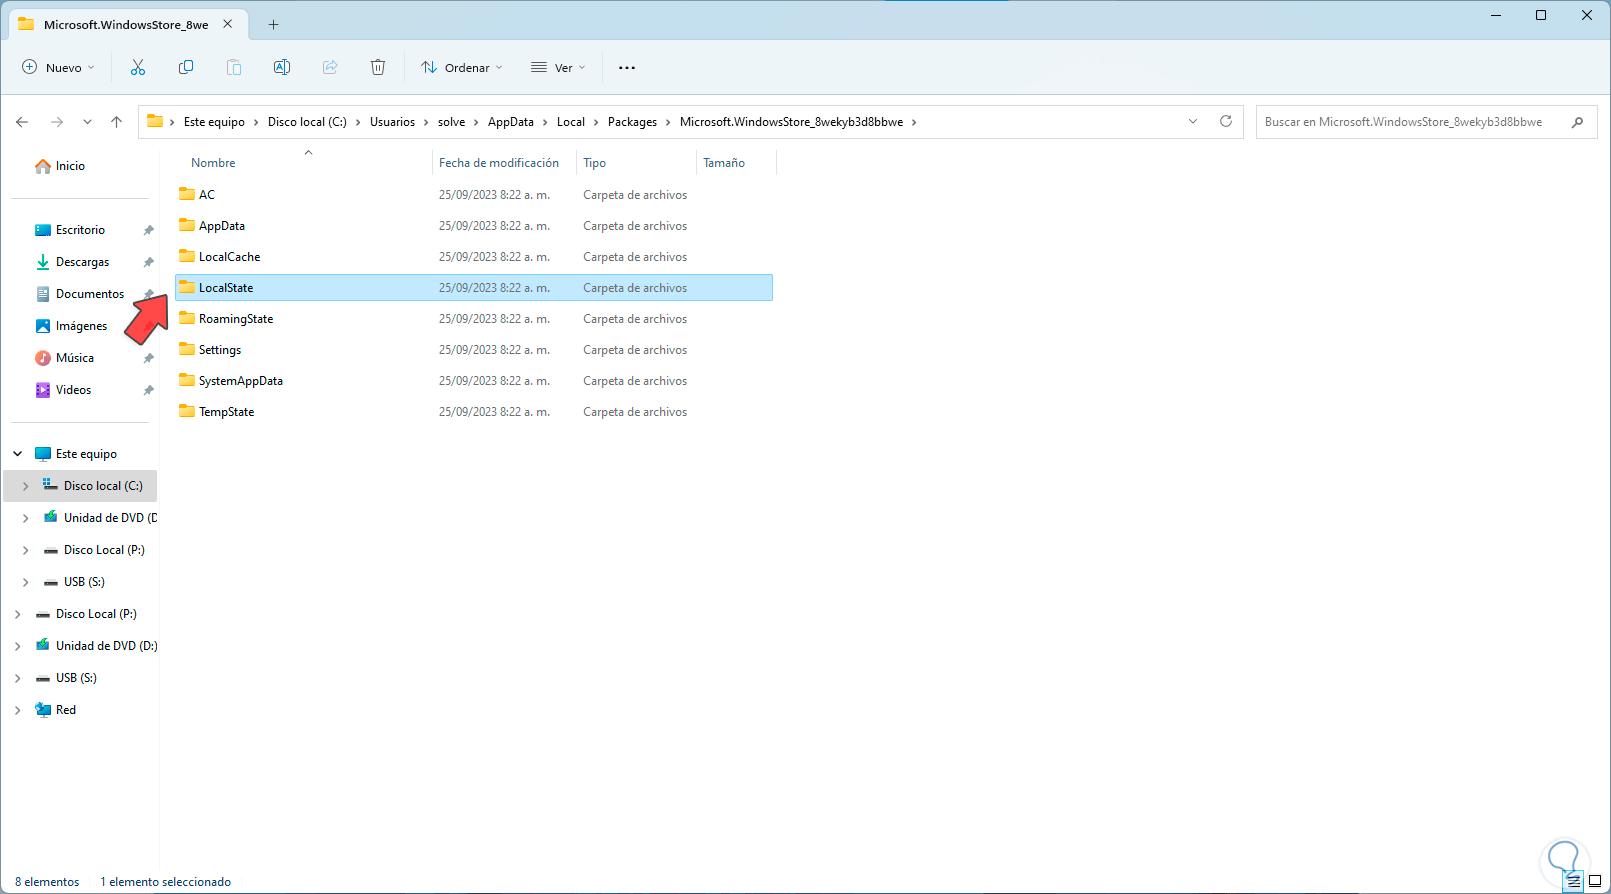Unpin Descargas using its pin icon

tap(148, 262)
